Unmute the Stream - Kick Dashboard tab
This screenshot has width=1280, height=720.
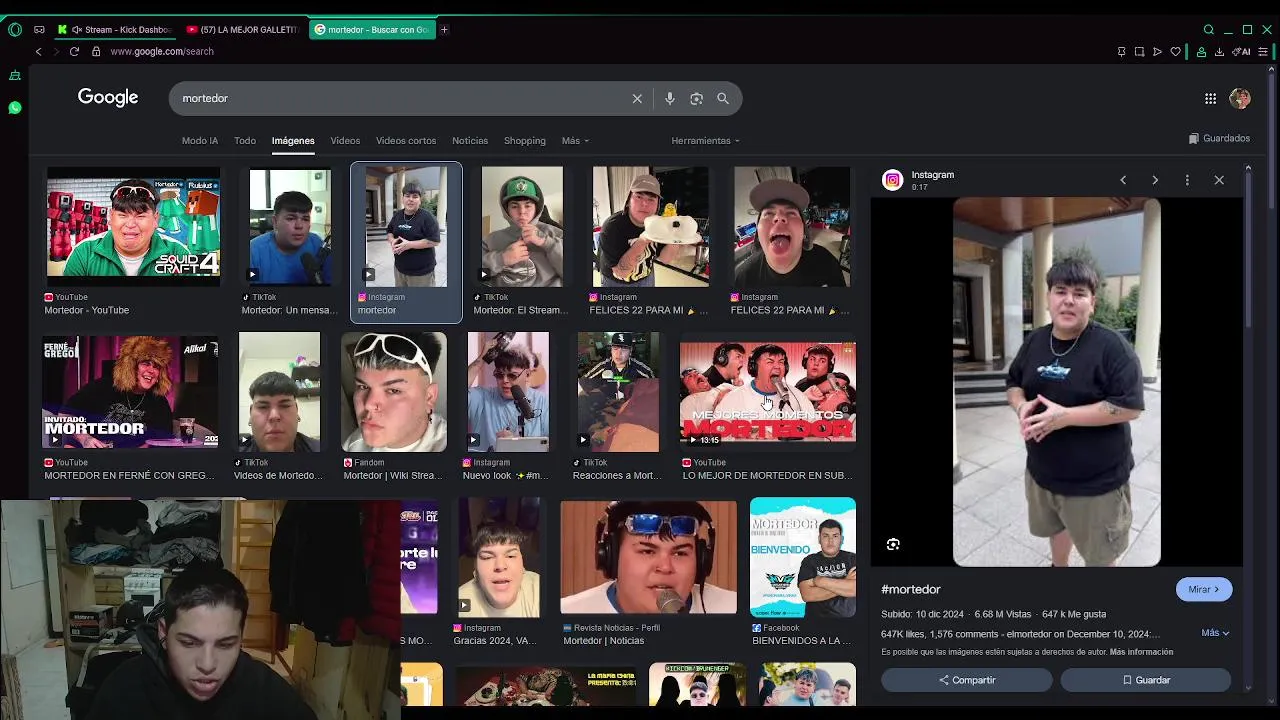pyautogui.click(x=77, y=30)
